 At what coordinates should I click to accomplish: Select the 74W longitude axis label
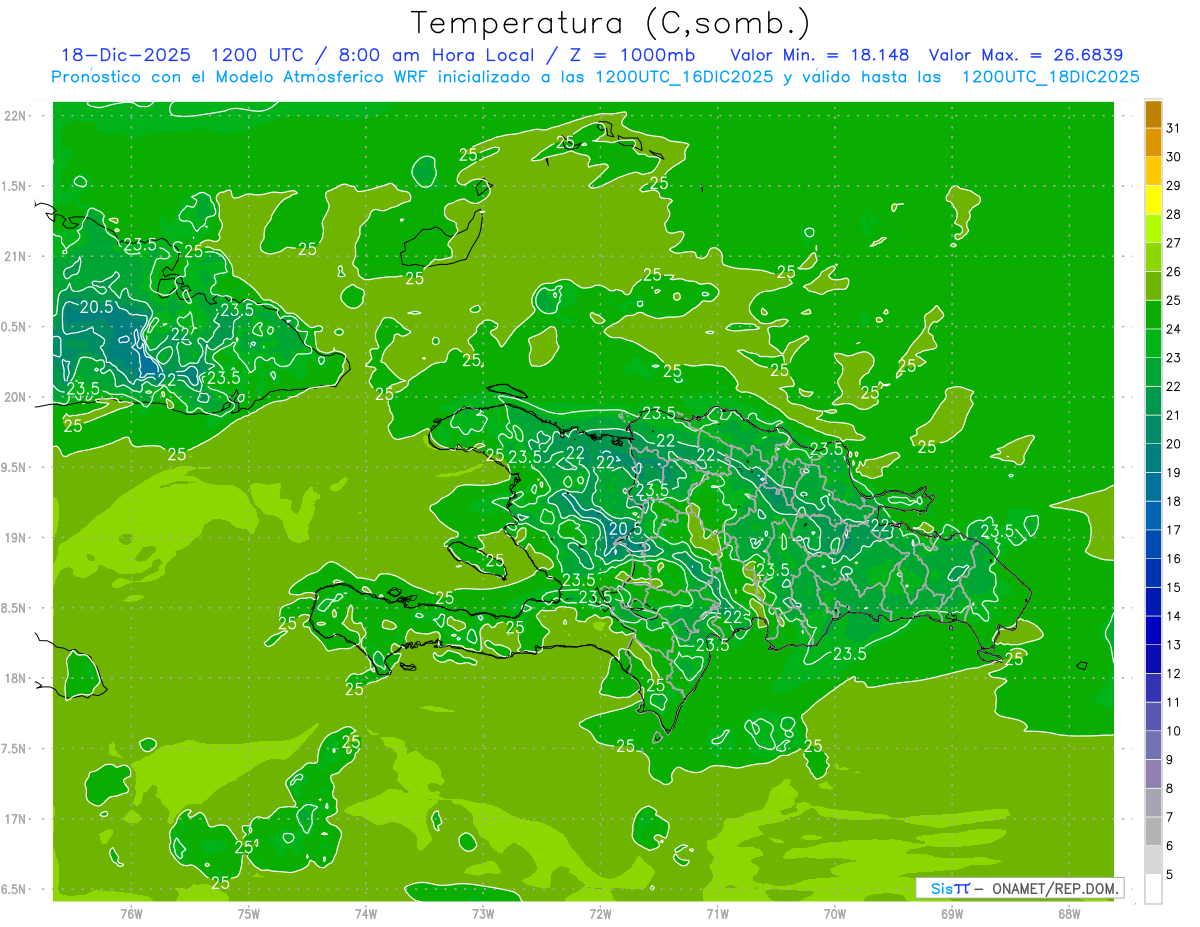tap(366, 914)
